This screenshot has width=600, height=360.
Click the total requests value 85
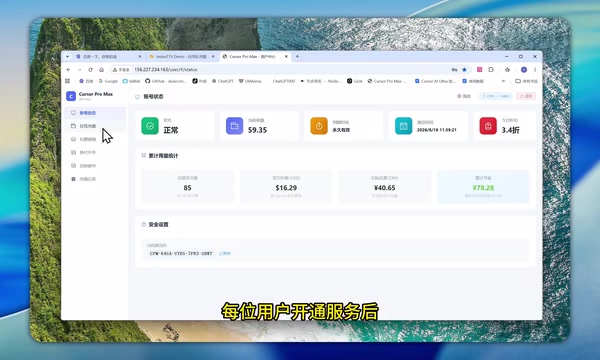pyautogui.click(x=187, y=188)
